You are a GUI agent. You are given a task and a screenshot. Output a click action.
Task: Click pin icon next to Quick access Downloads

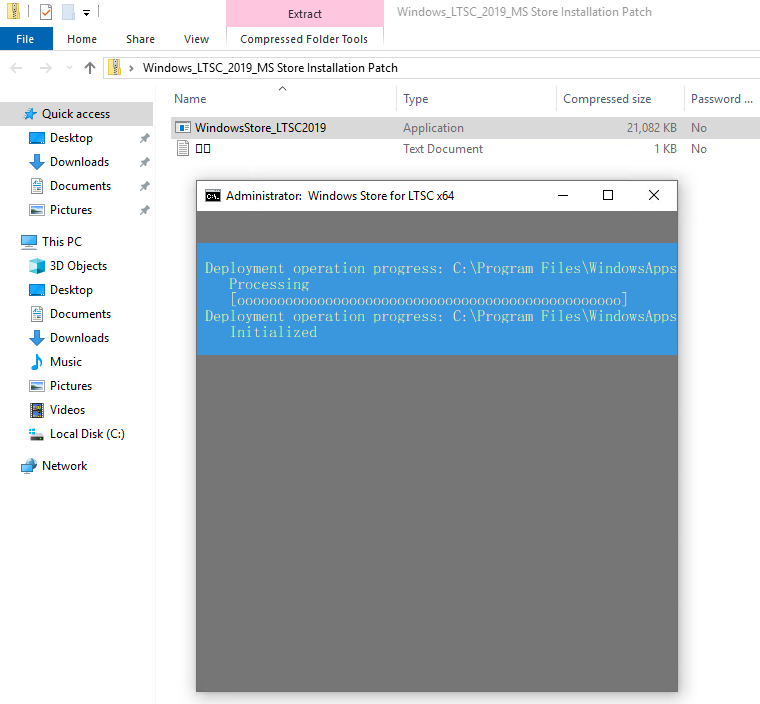click(144, 162)
